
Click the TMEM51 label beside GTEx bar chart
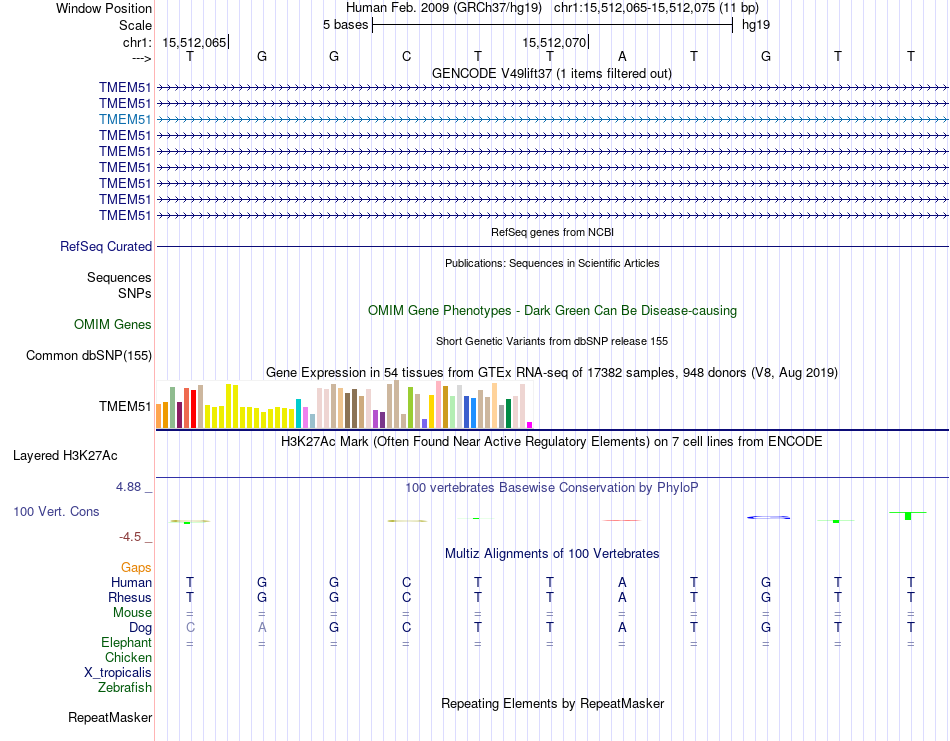(x=125, y=407)
